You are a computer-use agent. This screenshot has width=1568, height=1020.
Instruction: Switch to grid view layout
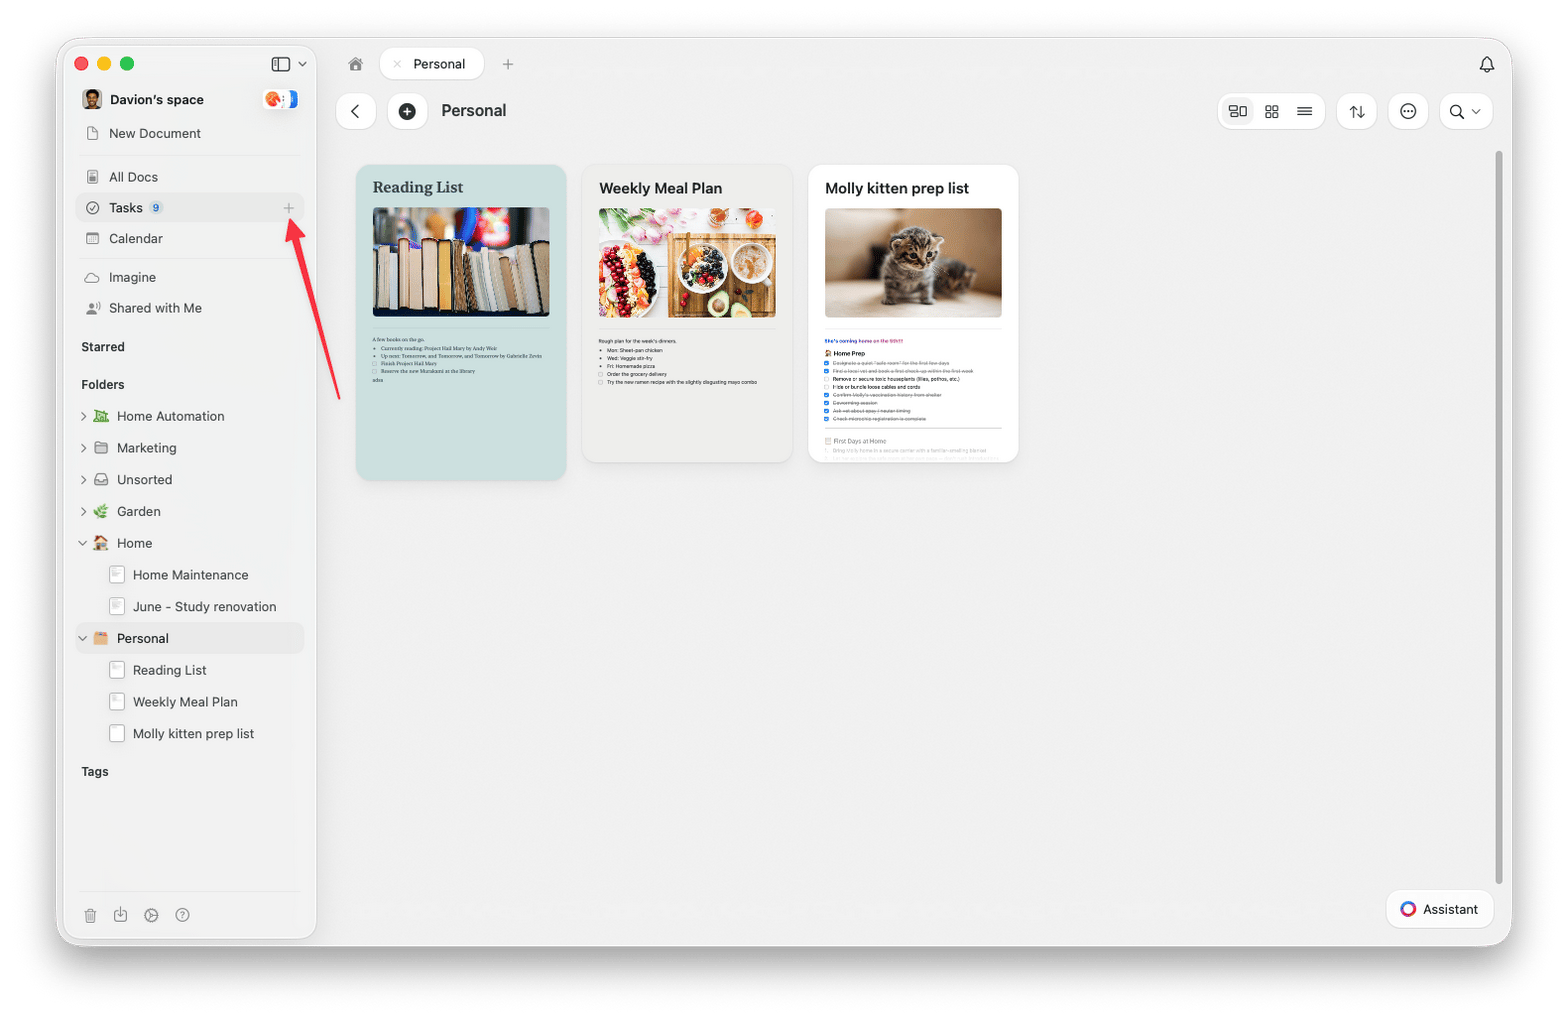pyautogui.click(x=1271, y=112)
